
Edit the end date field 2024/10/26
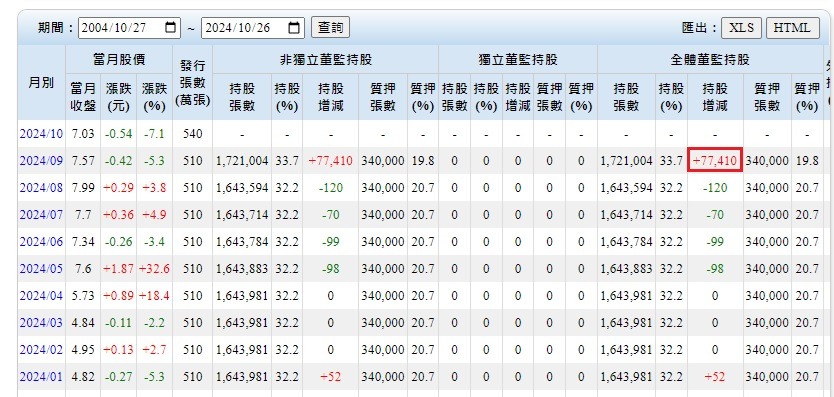click(x=253, y=28)
